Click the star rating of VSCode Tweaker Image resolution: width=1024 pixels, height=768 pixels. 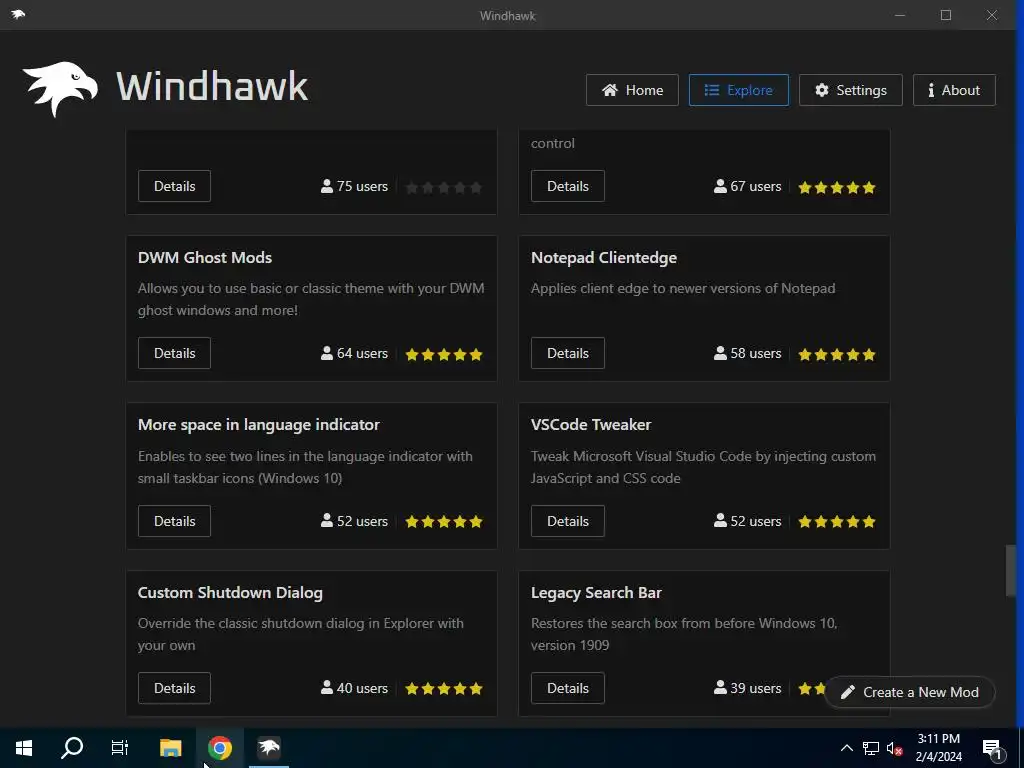pyautogui.click(x=837, y=522)
